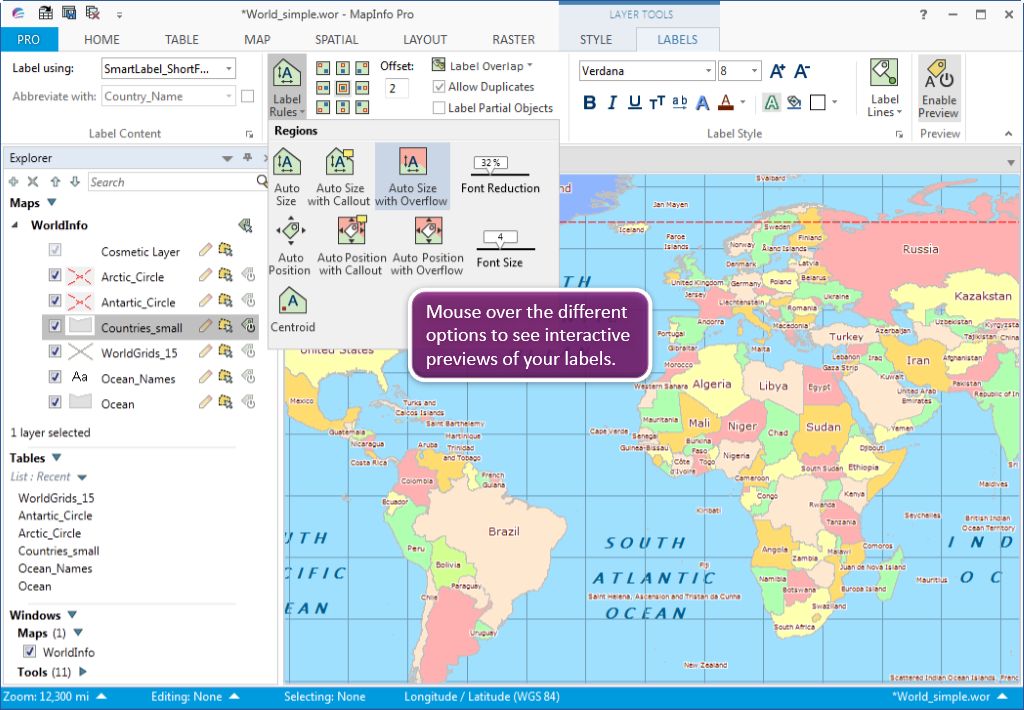Choose Auto Size with Callout rule
Screen dimensions: 1024x710
339,177
